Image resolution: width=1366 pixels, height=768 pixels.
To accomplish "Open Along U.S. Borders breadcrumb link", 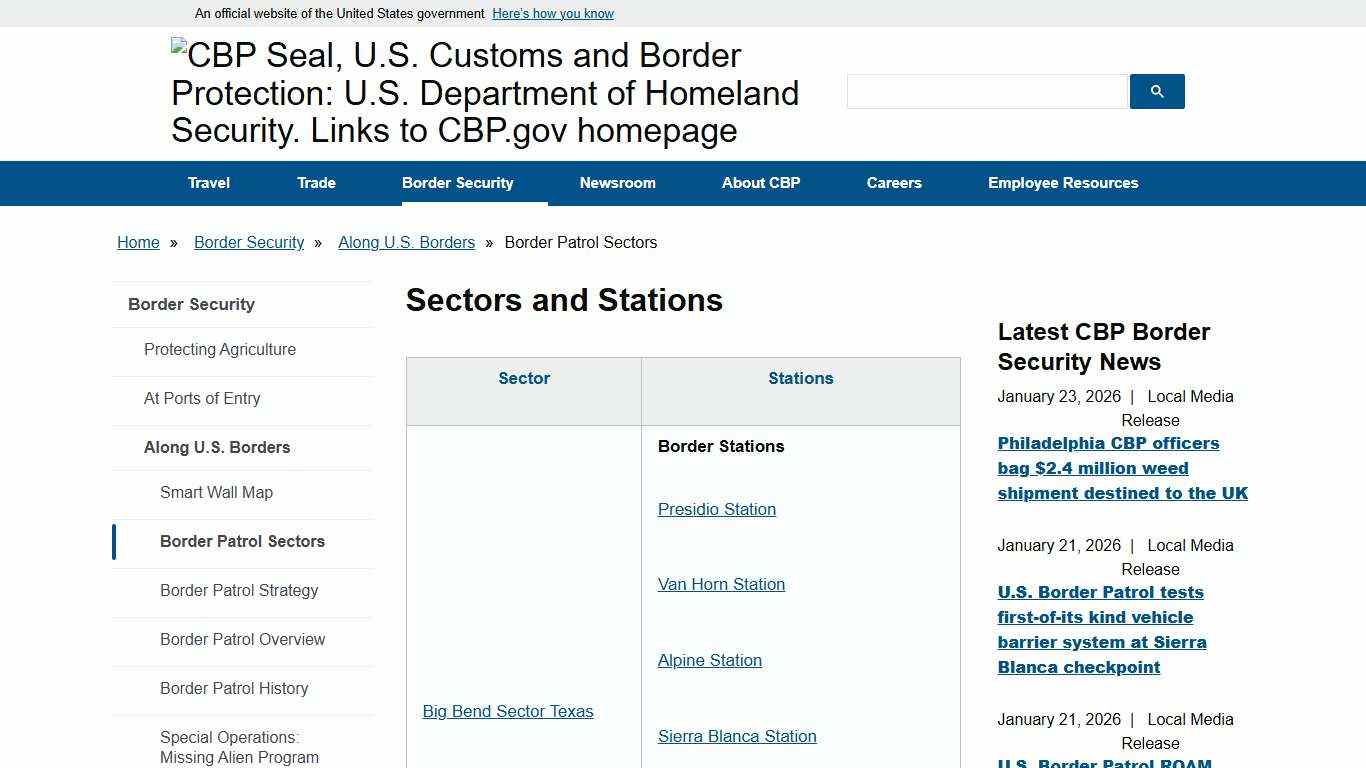I will 406,242.
